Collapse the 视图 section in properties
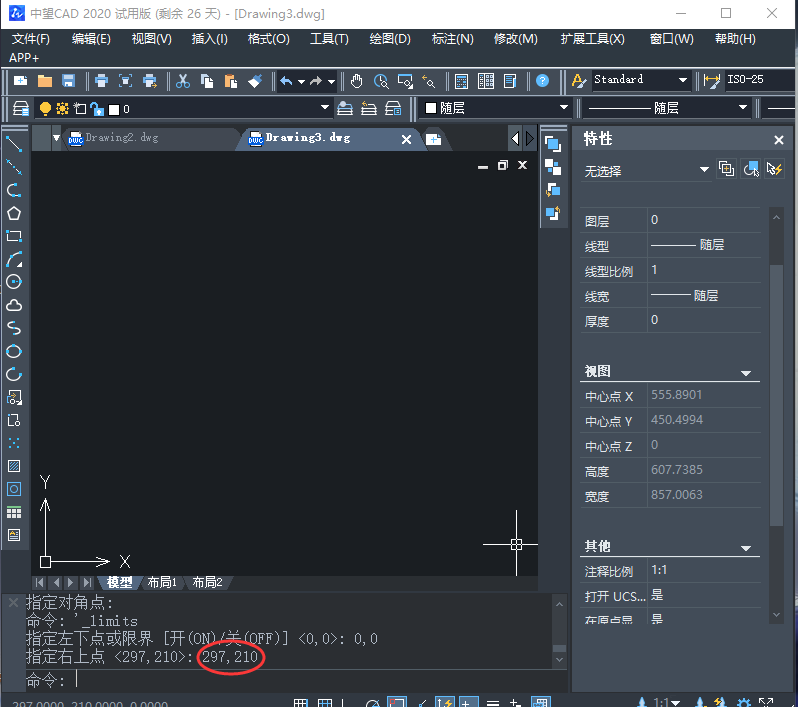Viewport: 798px width, 707px height. [746, 373]
